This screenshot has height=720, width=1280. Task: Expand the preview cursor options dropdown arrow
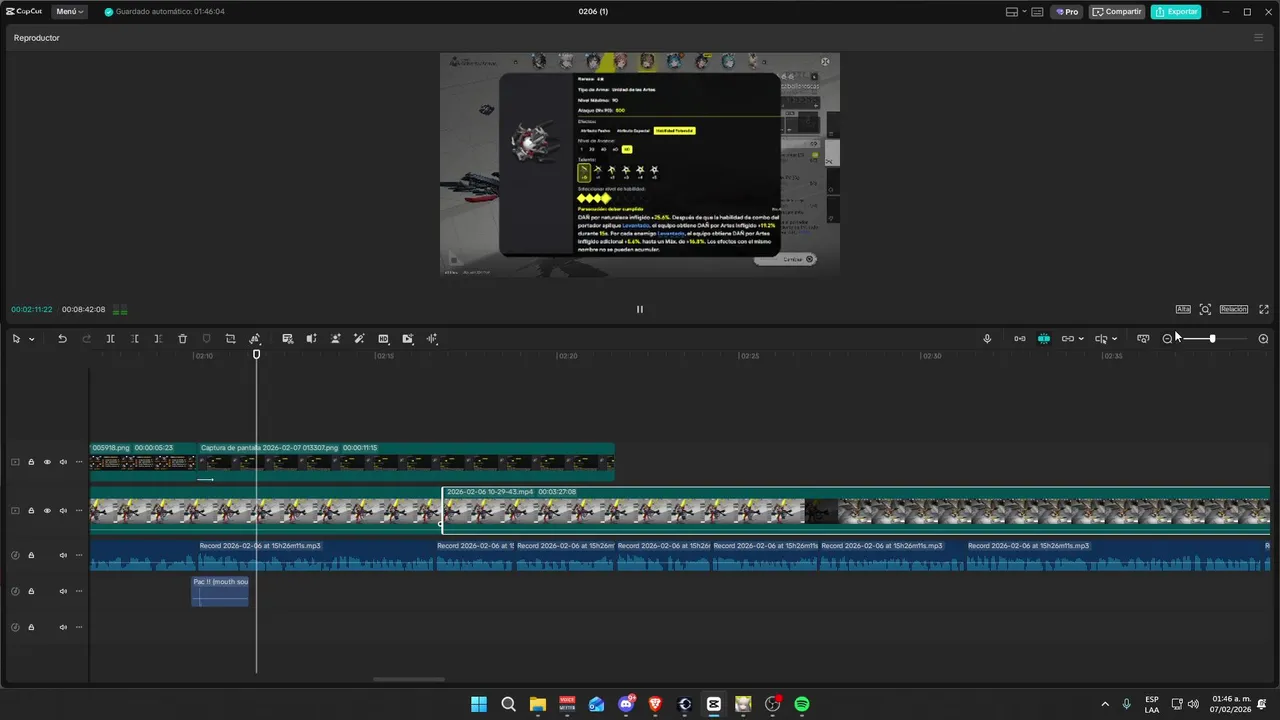pyautogui.click(x=1115, y=339)
